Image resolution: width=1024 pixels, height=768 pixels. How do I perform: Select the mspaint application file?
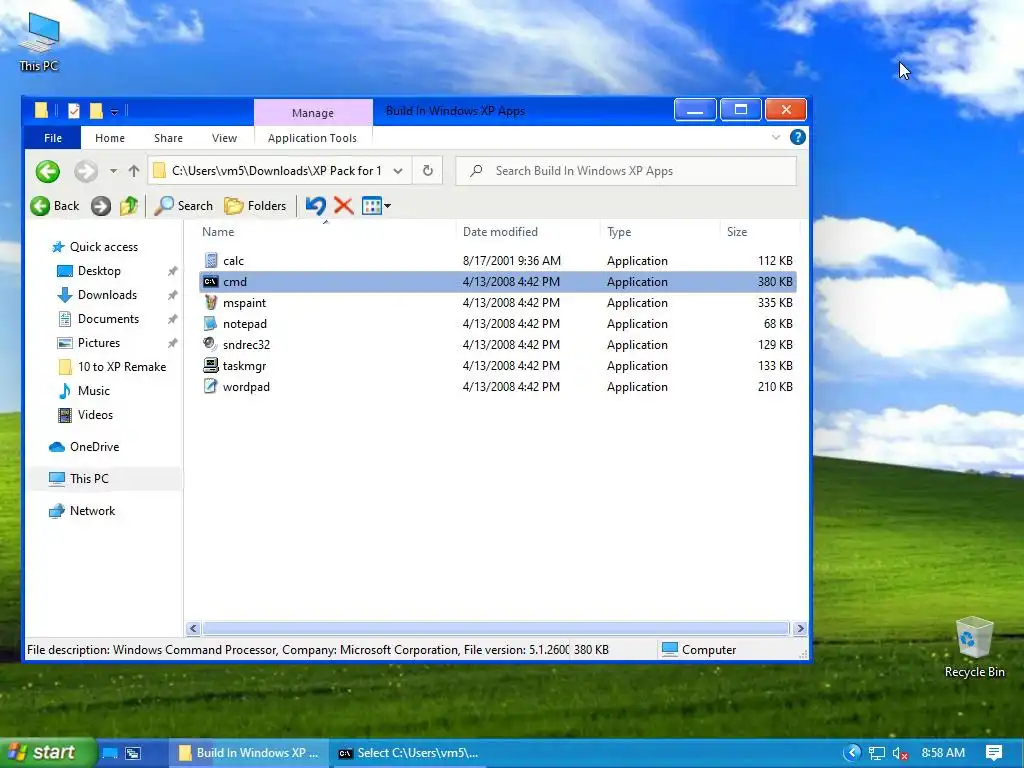pos(498,302)
